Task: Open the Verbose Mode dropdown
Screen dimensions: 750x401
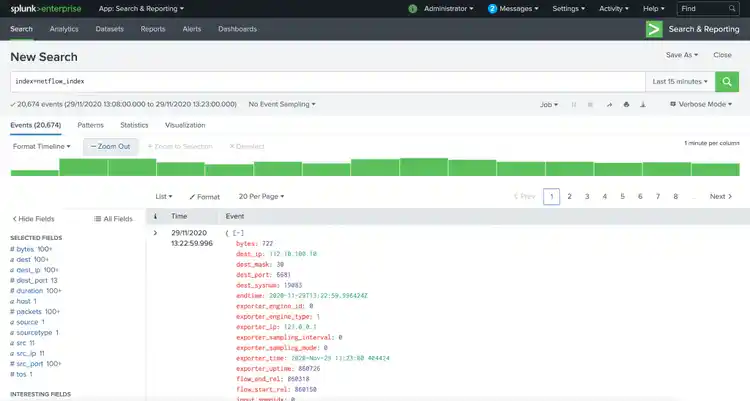Action: coord(699,104)
